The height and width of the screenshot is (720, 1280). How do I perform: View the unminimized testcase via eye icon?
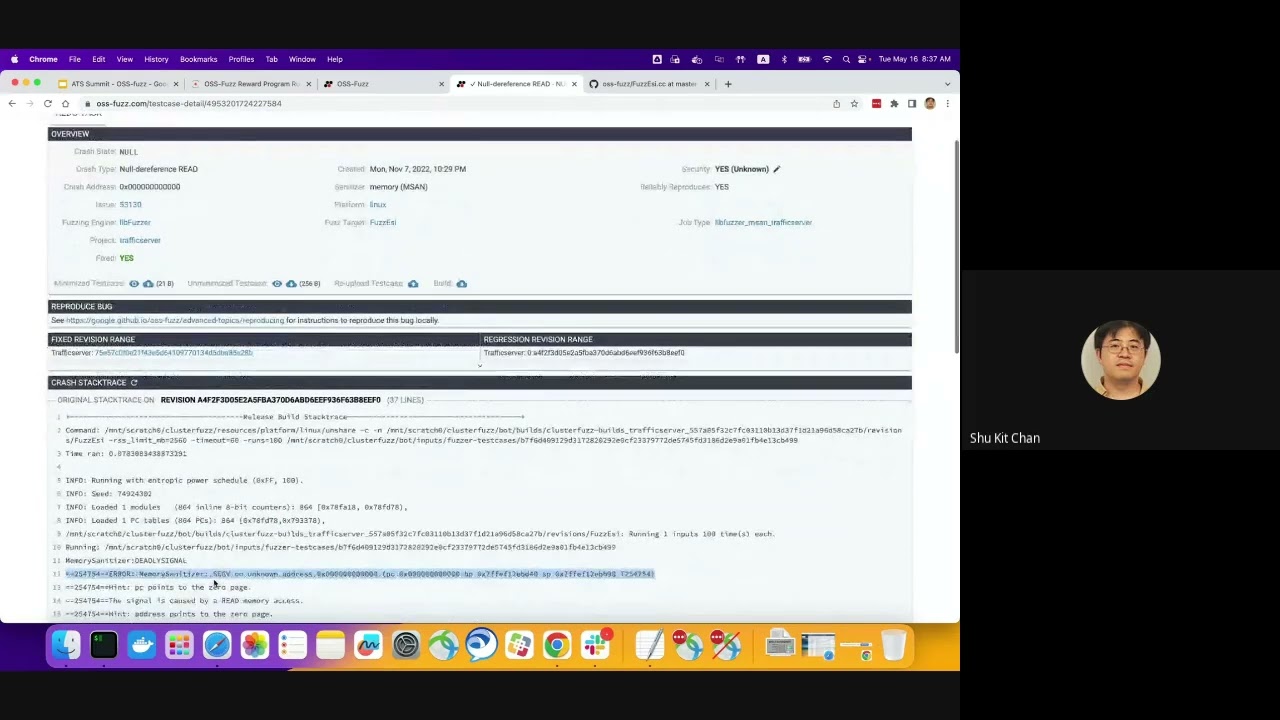coord(277,284)
